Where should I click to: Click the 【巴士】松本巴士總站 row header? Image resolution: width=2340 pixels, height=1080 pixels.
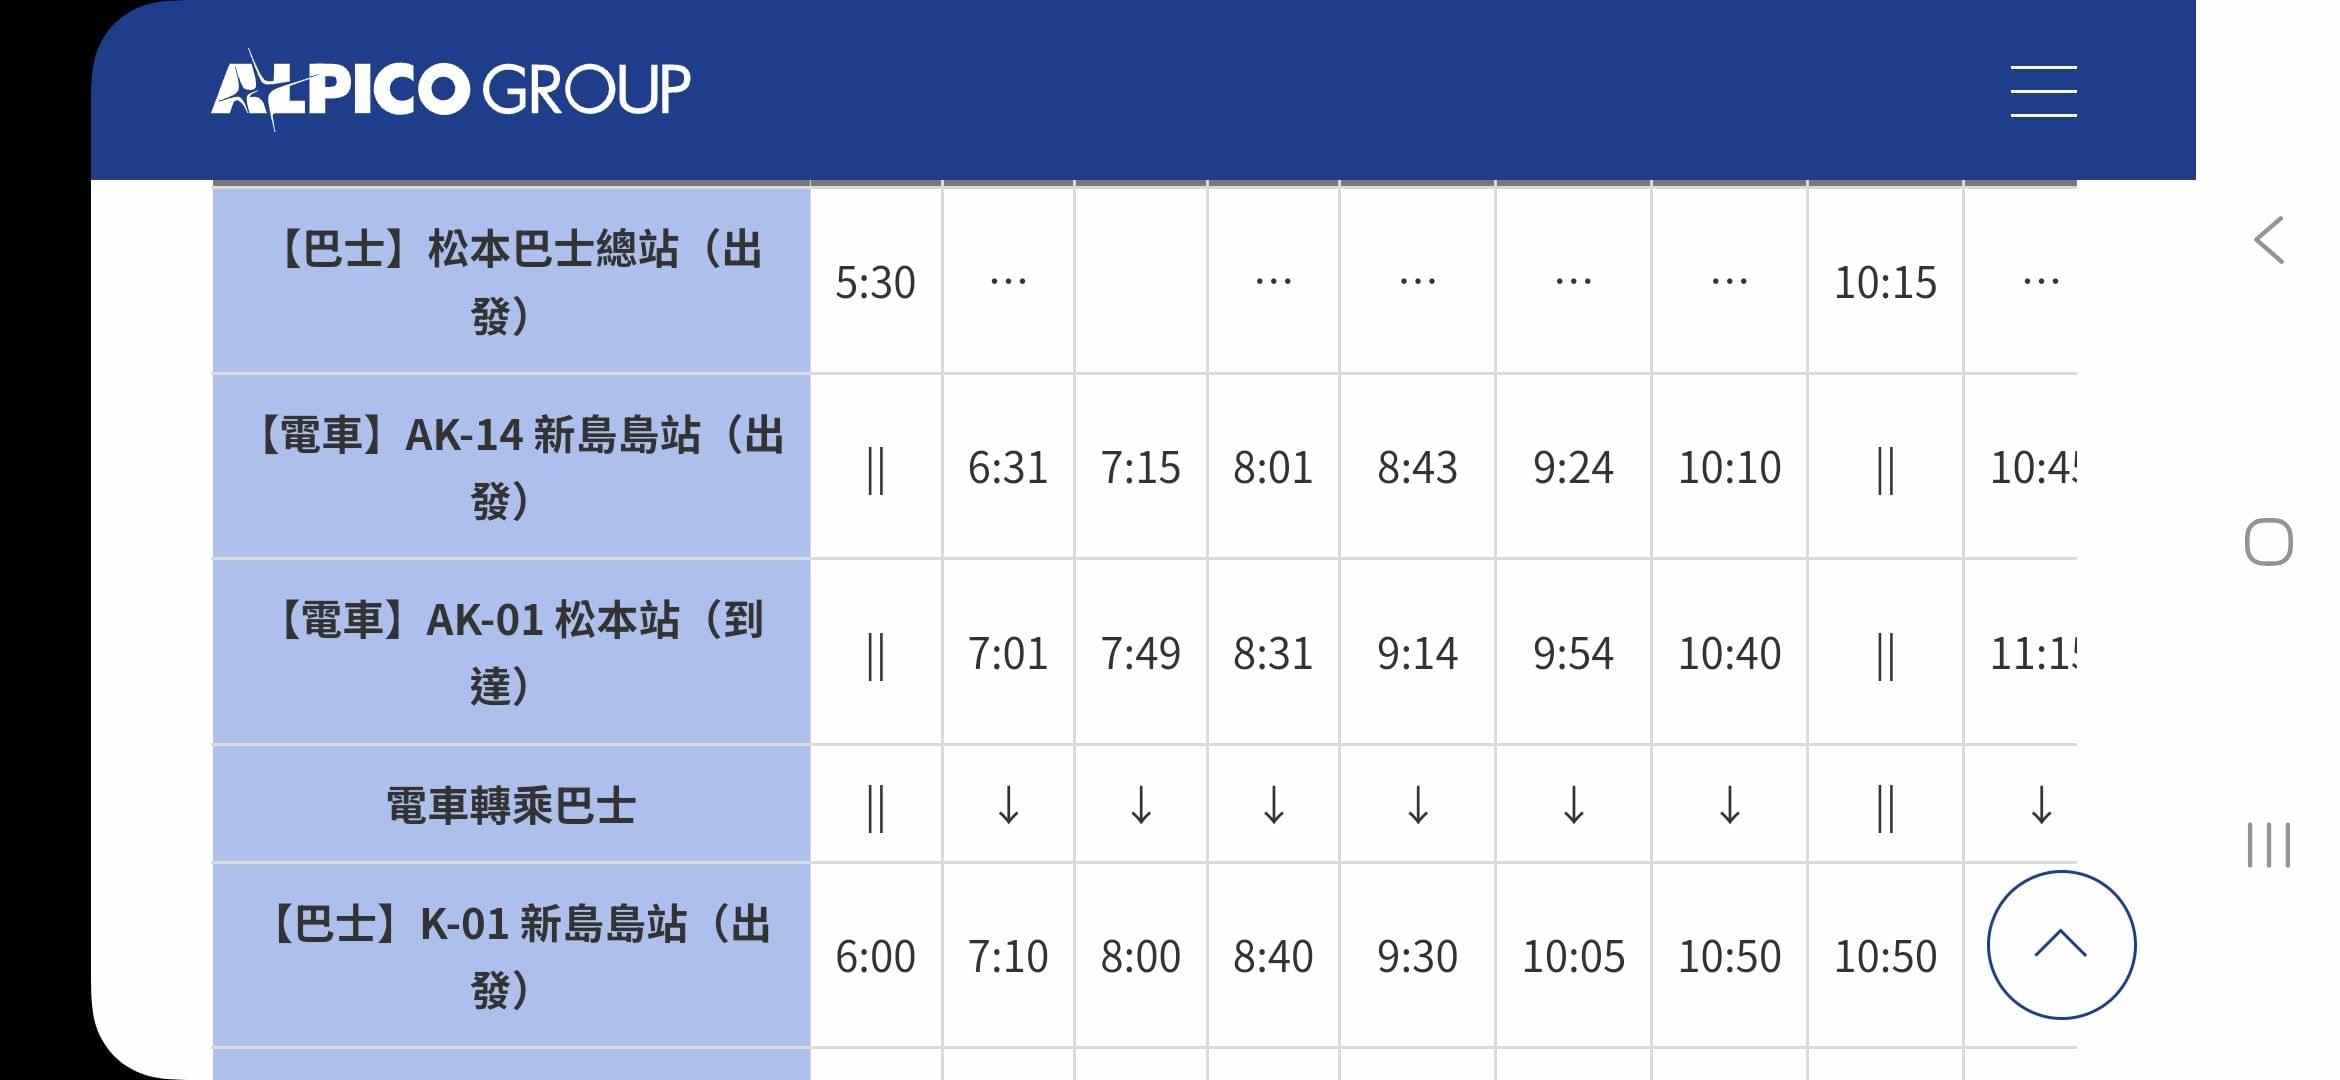coord(511,281)
